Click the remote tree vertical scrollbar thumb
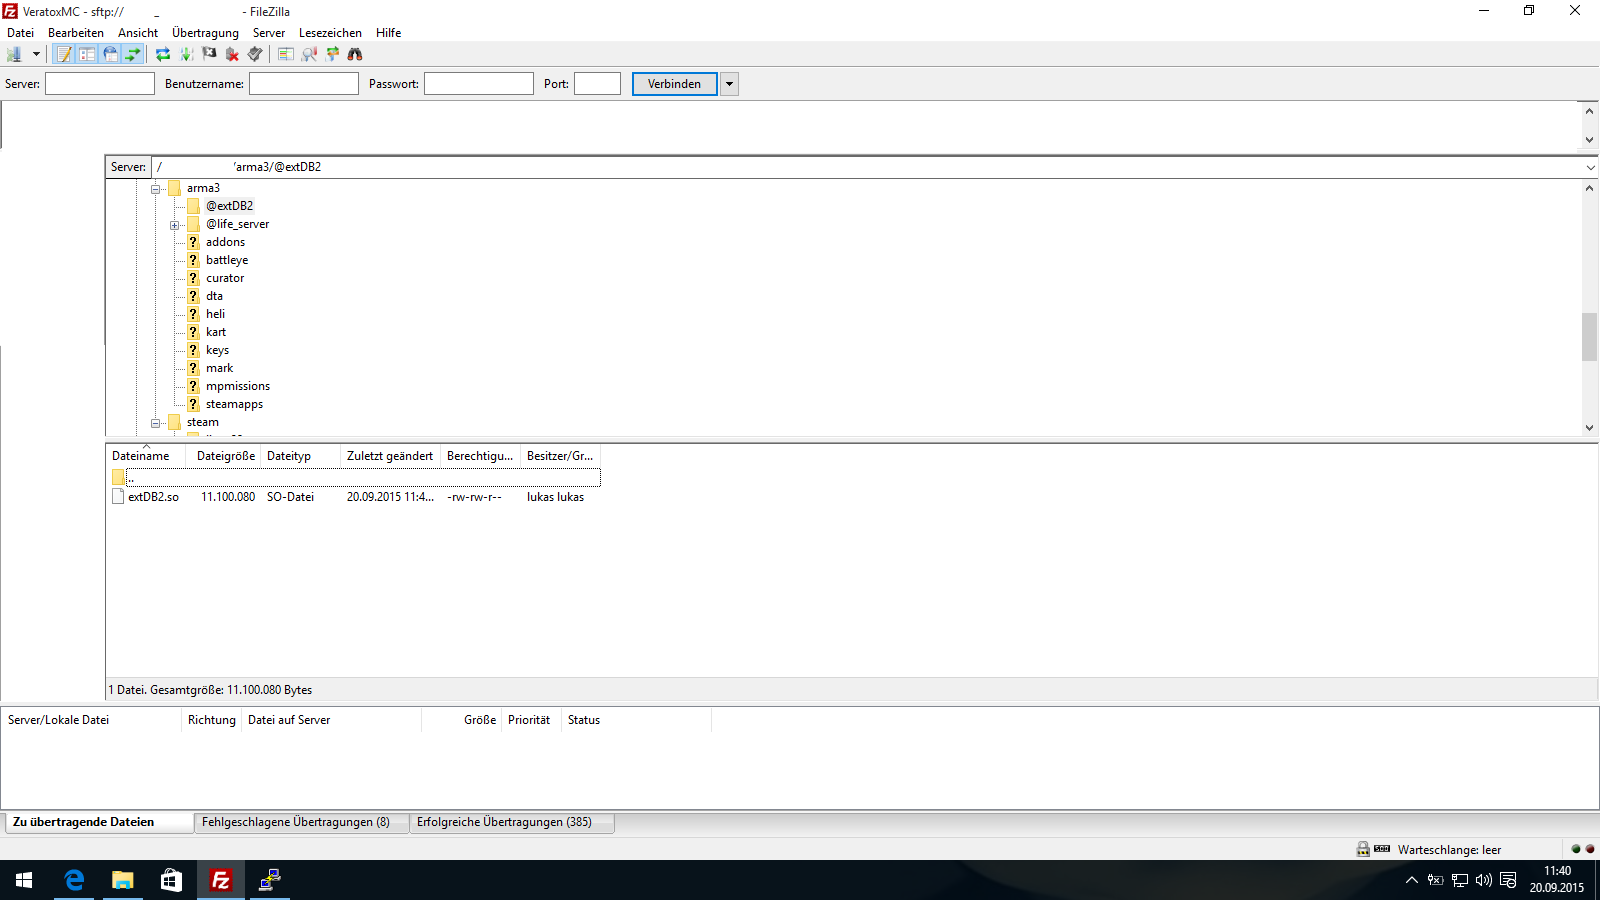This screenshot has width=1600, height=900. click(x=1589, y=336)
